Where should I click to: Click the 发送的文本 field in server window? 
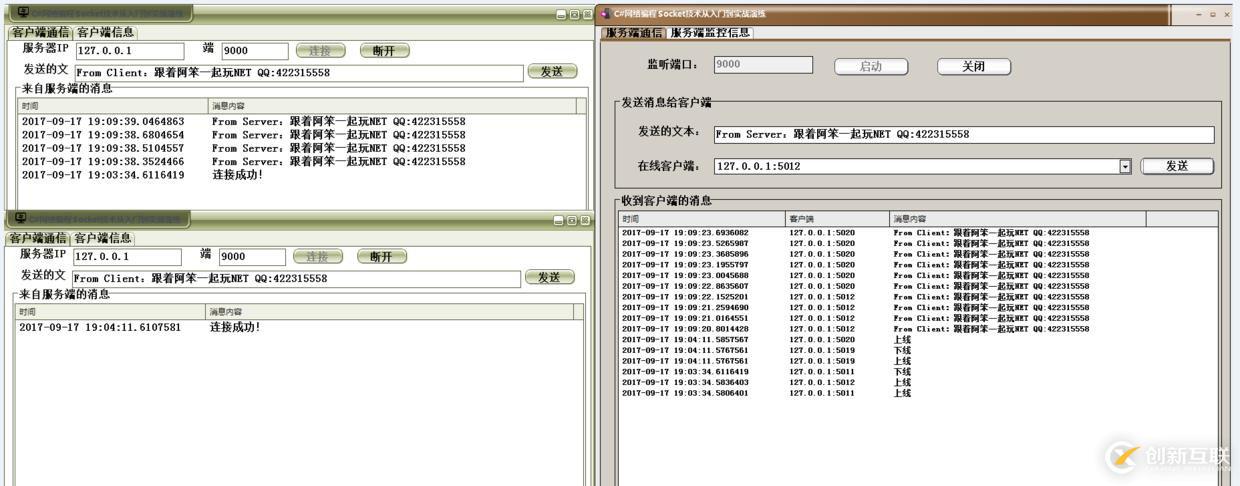tap(964, 134)
